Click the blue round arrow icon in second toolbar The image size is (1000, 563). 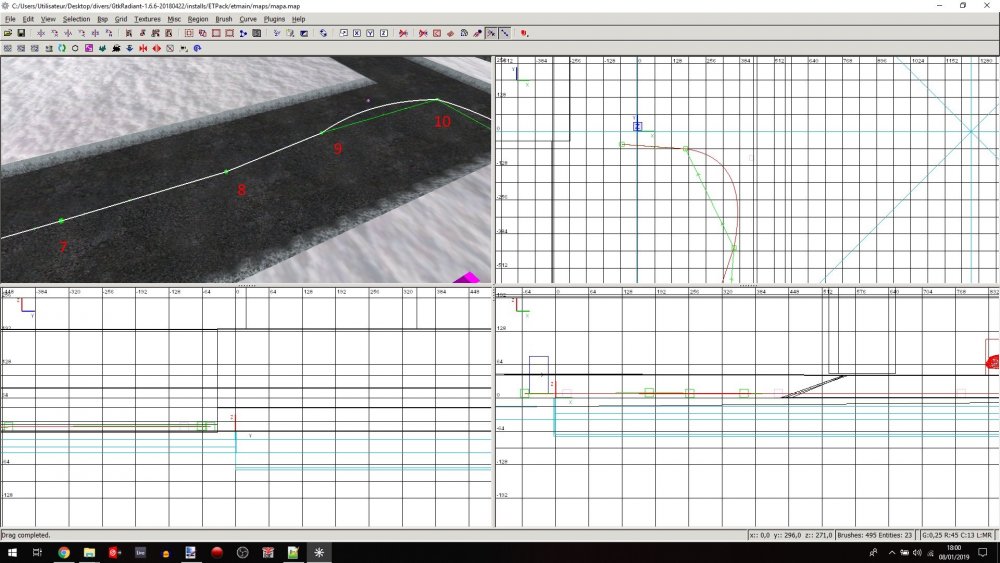point(197,48)
